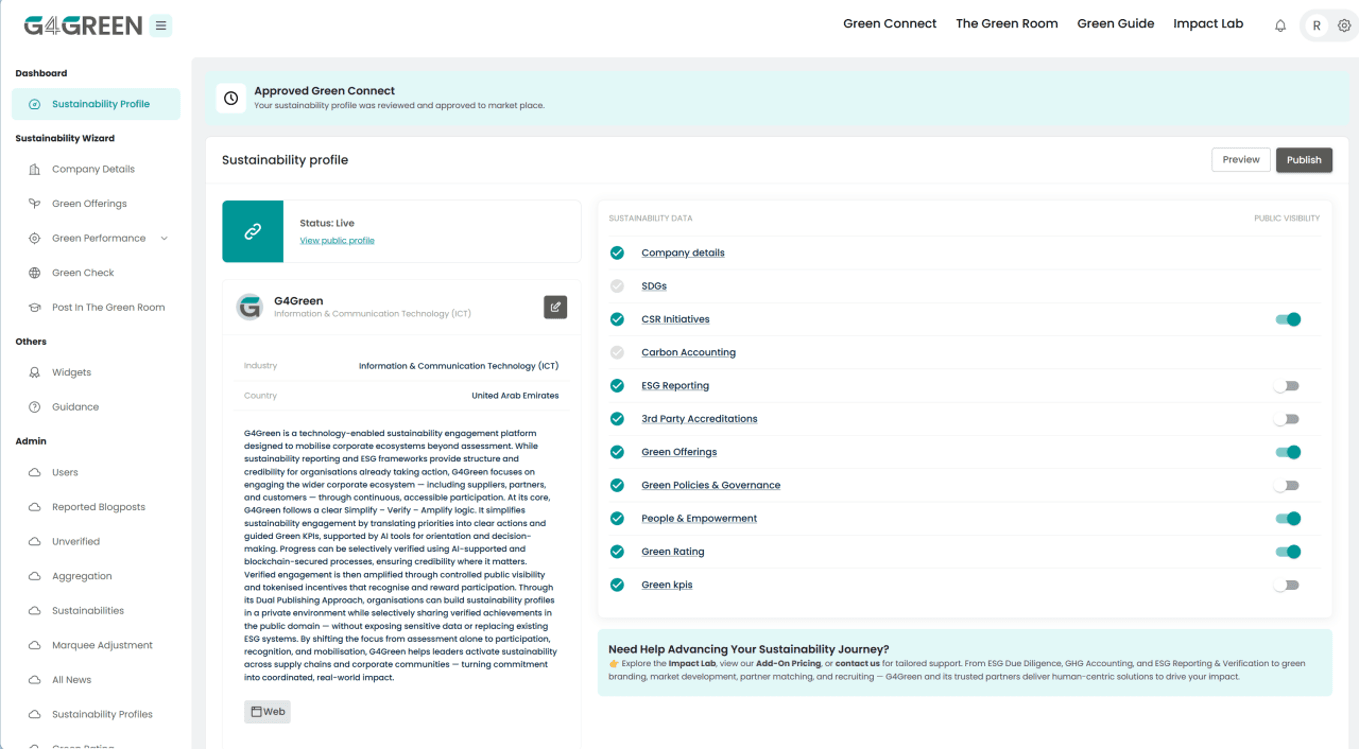This screenshot has height=750, width=1359.
Task: Click graduation cap icon for Green Room post
Action: (x=35, y=307)
